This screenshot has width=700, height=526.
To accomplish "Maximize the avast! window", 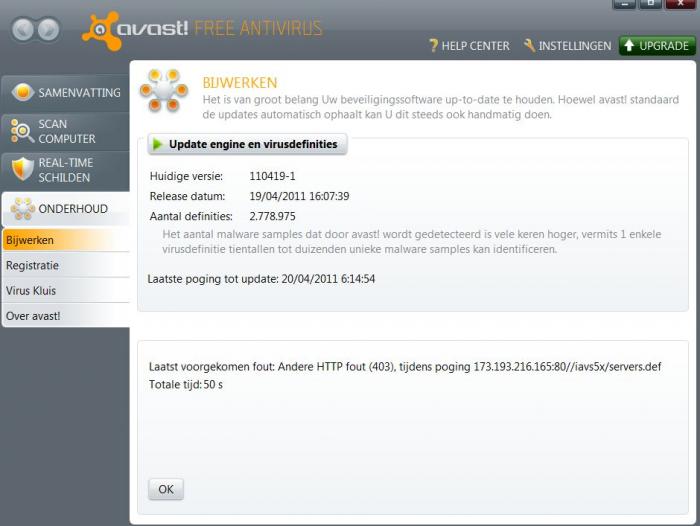I will pyautogui.click(x=650, y=4).
